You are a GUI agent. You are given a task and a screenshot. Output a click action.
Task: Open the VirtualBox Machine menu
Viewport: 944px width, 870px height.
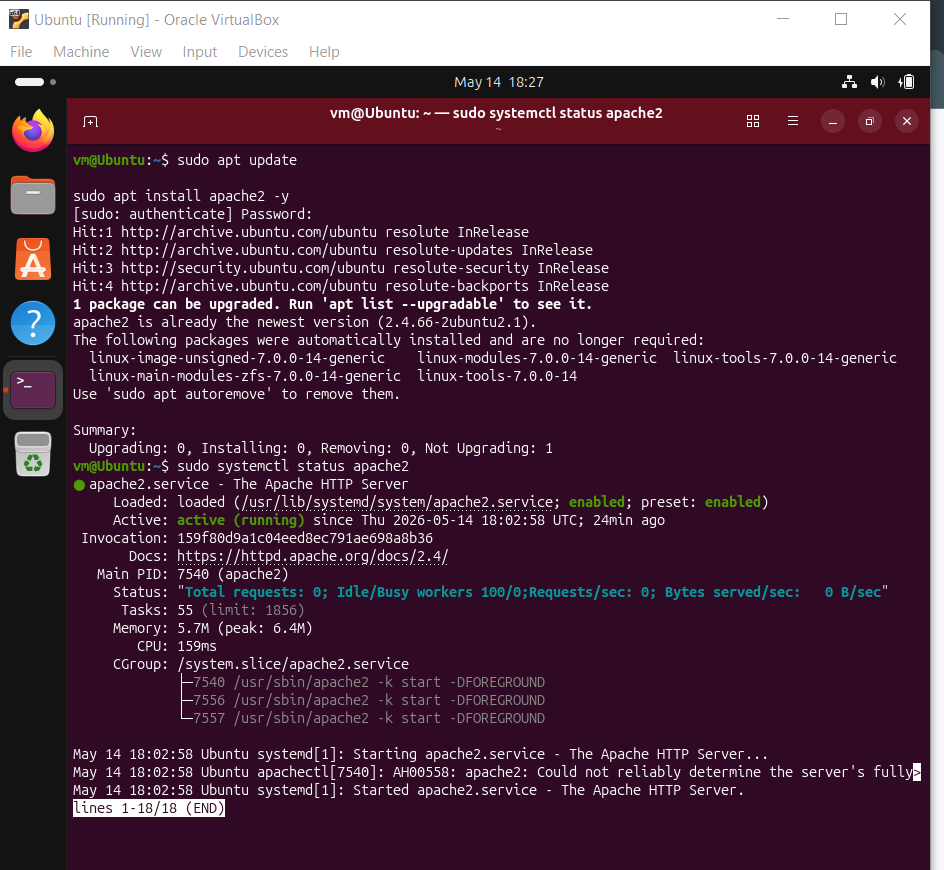(81, 52)
